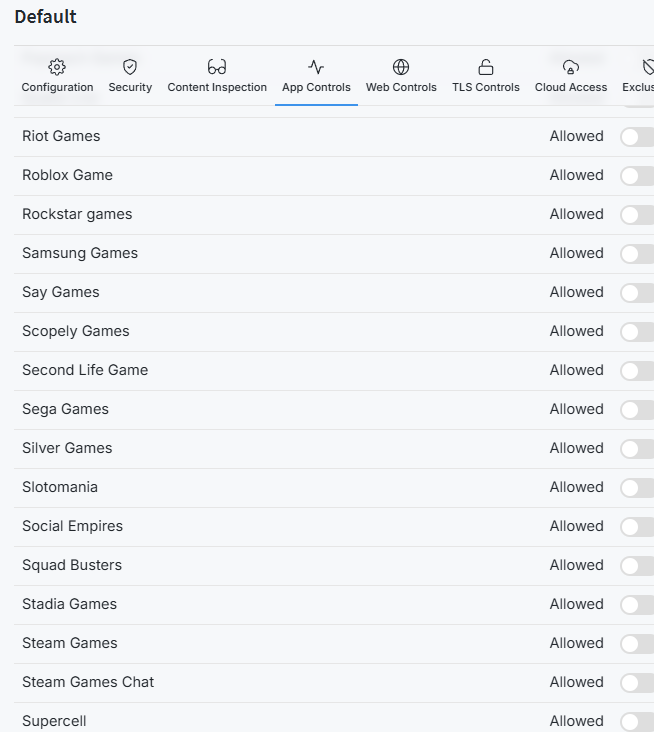Click the Riot Games row name

coord(61,136)
